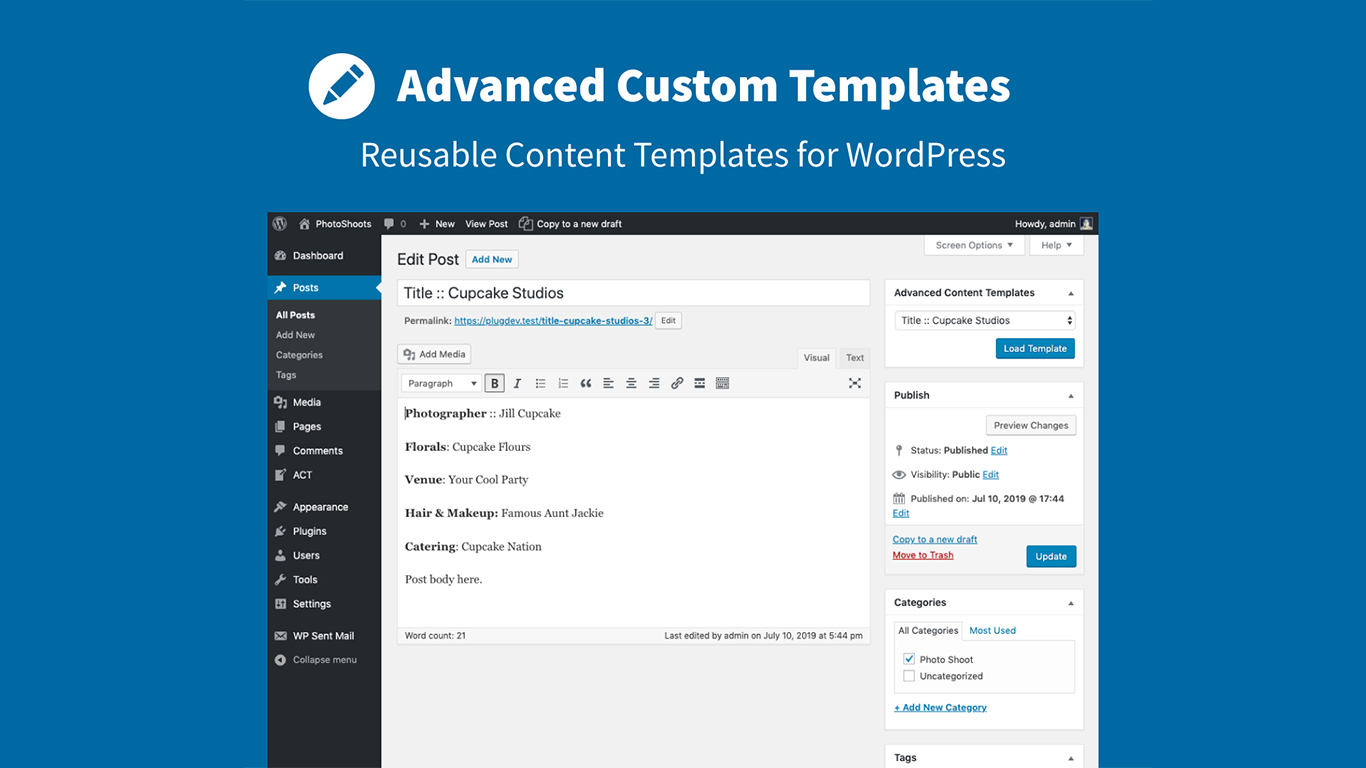Click Add New button beside Edit Post

(492, 259)
